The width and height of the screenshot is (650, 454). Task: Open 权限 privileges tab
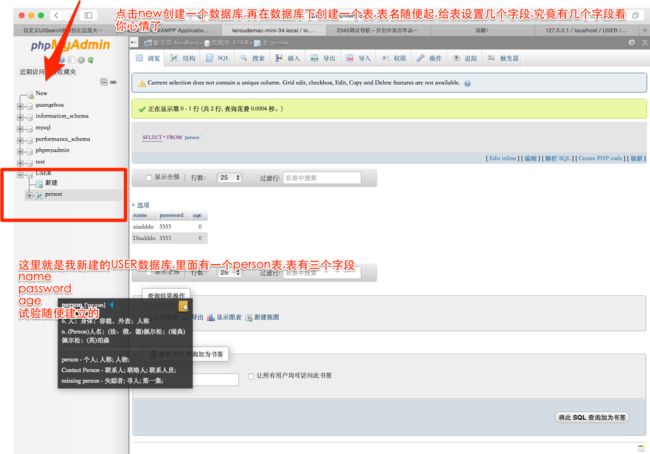(x=394, y=58)
